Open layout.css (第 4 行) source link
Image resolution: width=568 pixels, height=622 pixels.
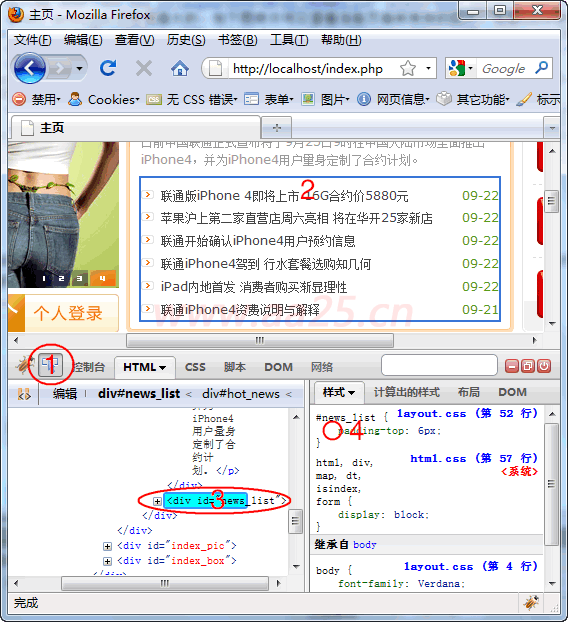tap(471, 566)
